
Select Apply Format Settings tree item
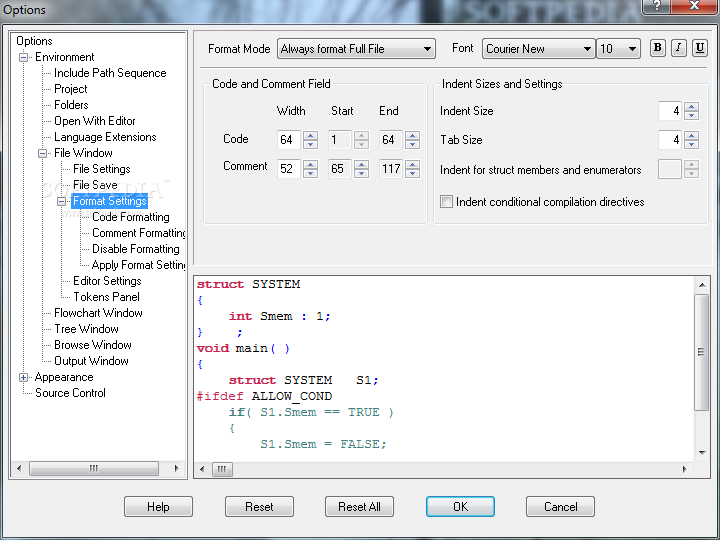pyautogui.click(x=139, y=265)
